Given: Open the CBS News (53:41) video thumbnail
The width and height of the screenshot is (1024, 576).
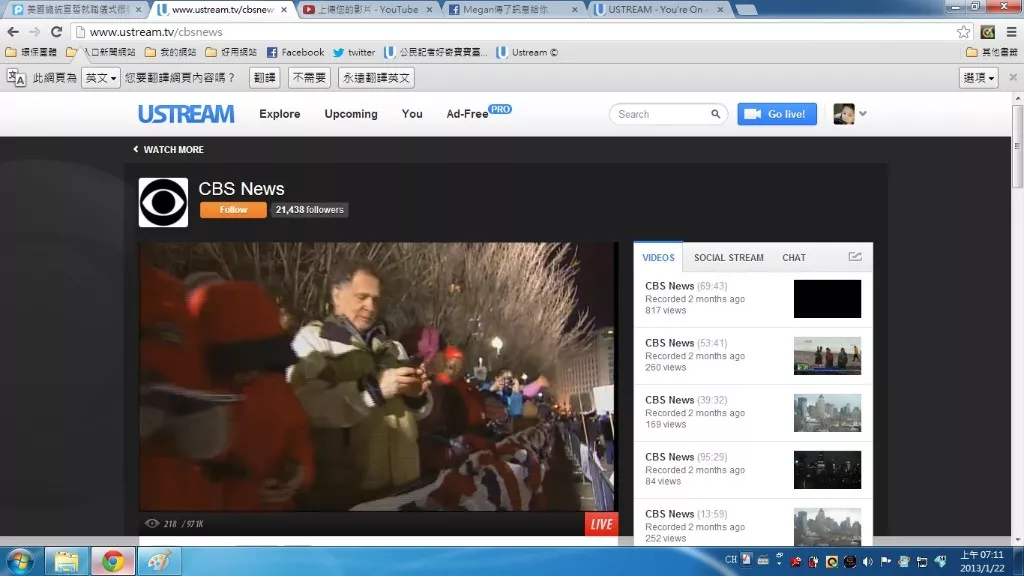Looking at the screenshot, I should click(827, 356).
